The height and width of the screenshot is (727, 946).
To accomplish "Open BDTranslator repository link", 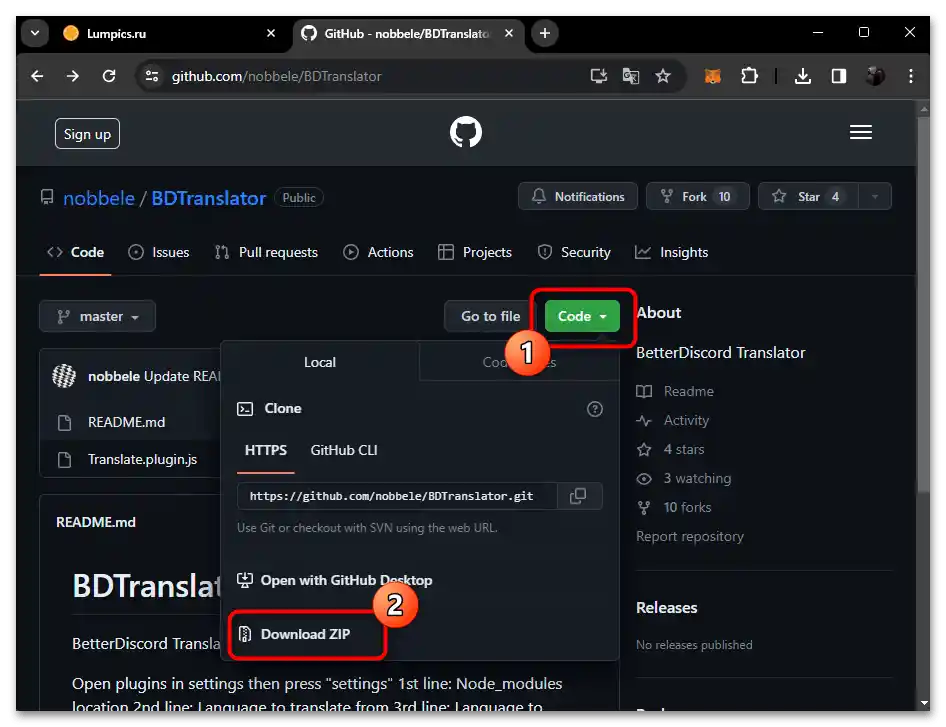I will point(209,198).
